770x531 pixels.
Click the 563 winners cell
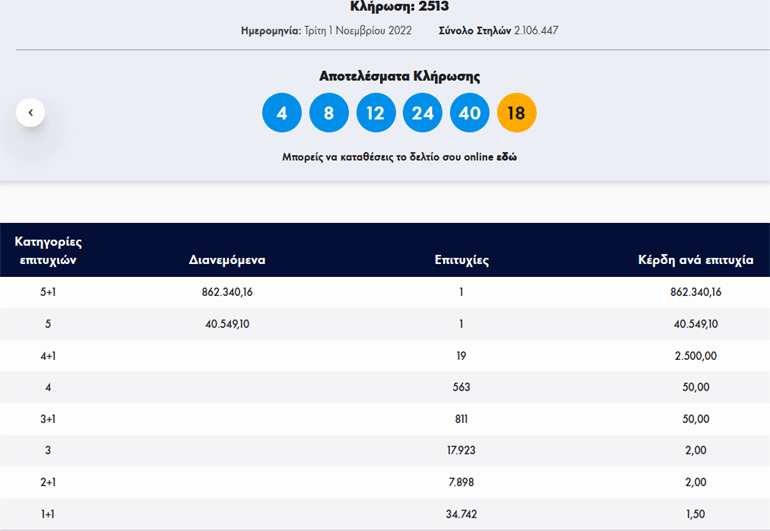(461, 387)
